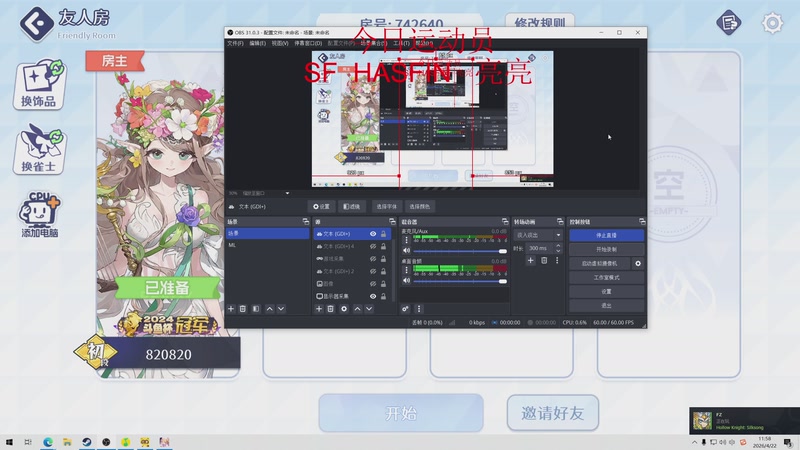Pop out the scene transitions dock
The image size is (800, 450).
click(x=560, y=221)
